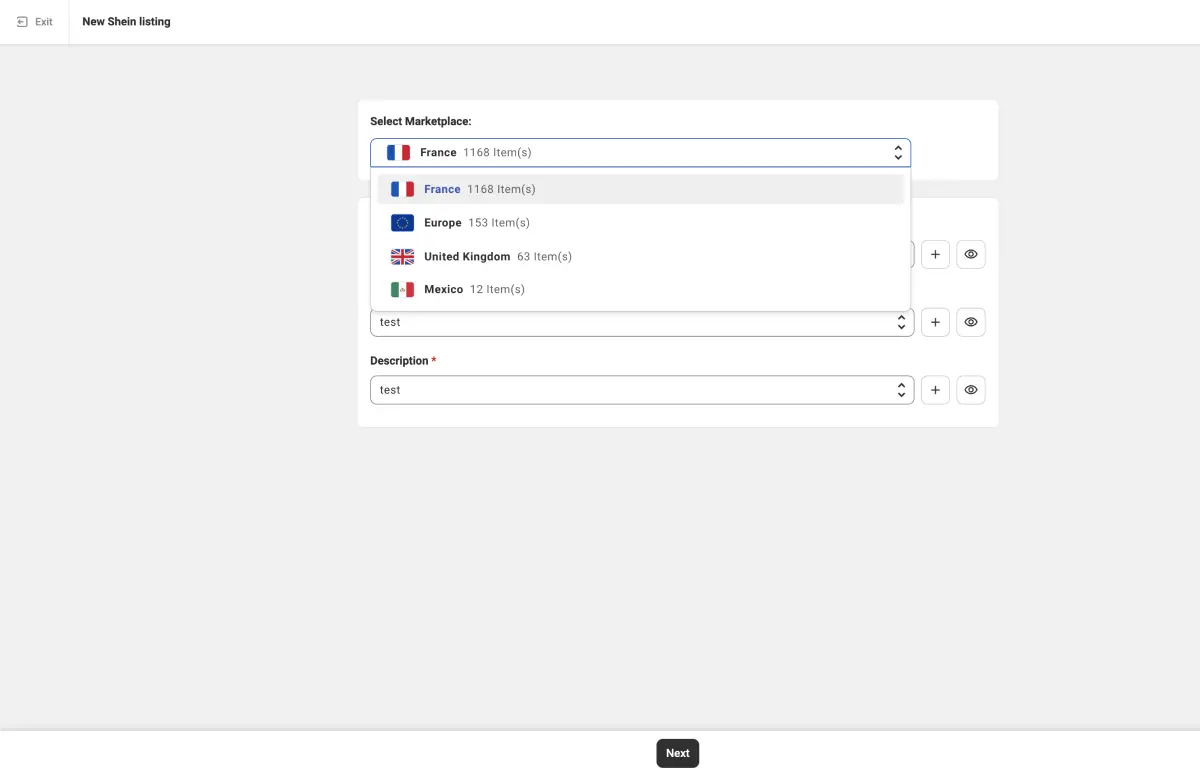
Task: Click the European Union flag icon
Action: click(x=402, y=223)
